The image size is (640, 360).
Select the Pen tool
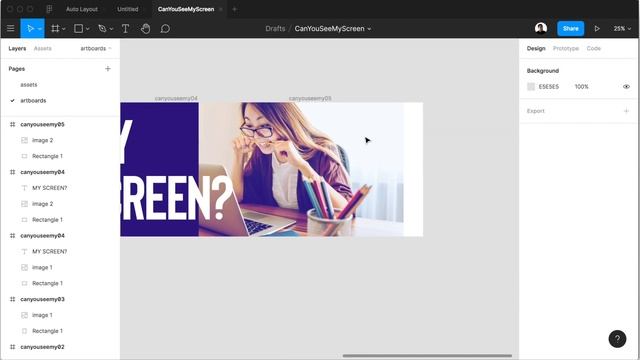[102, 29]
